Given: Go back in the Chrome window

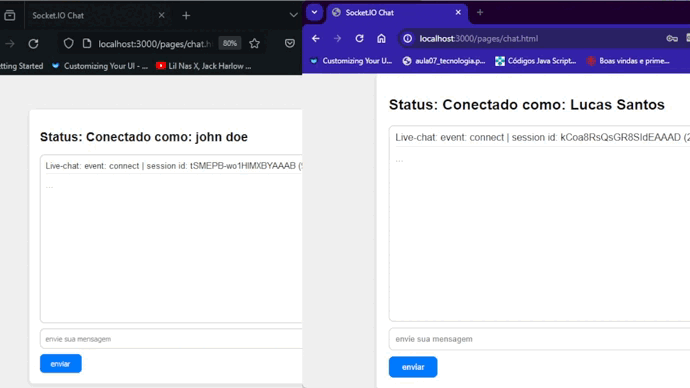Looking at the screenshot, I should click(316, 39).
